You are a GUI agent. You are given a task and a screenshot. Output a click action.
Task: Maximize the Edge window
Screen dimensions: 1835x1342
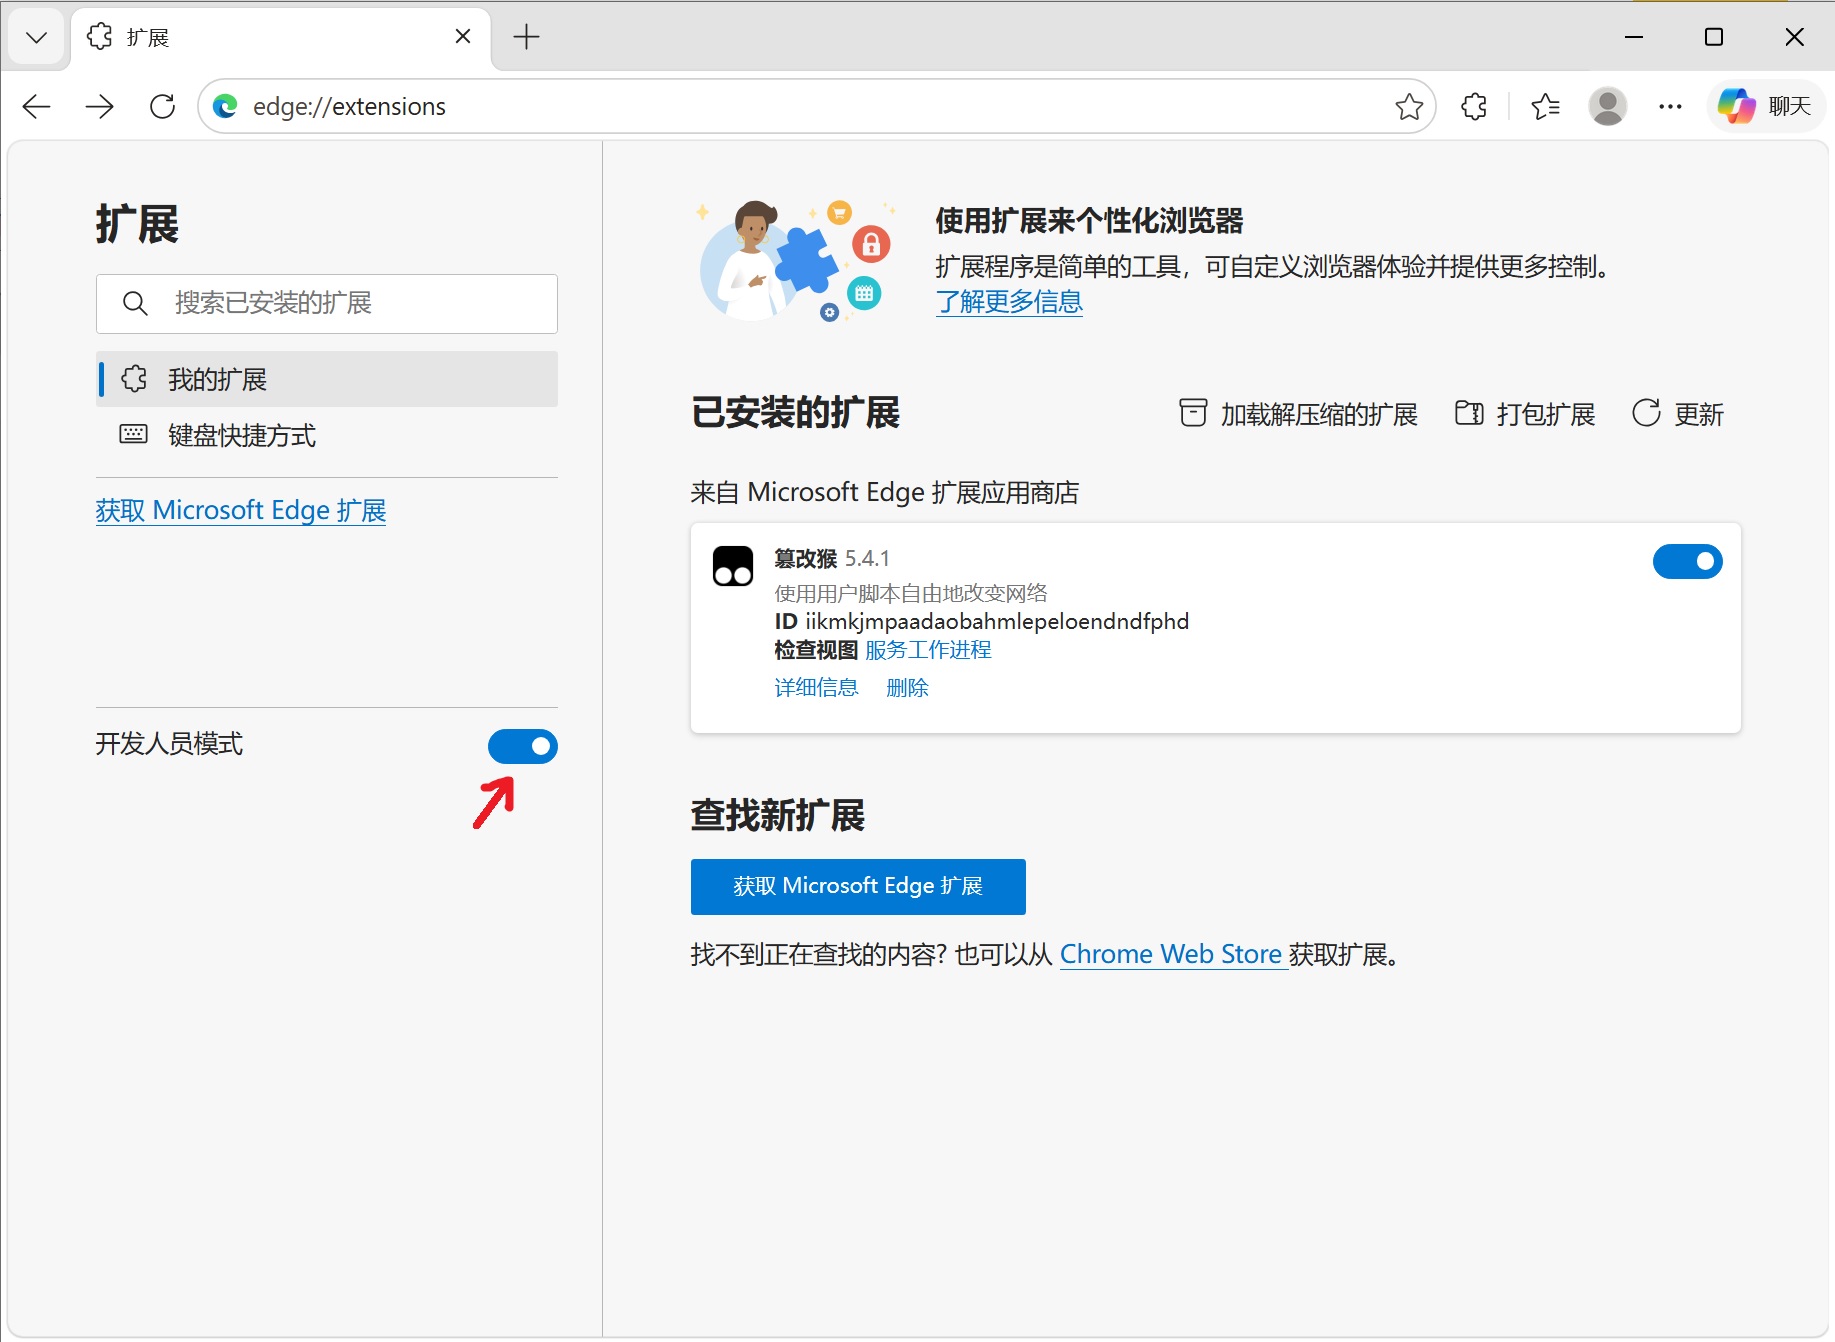click(1714, 37)
